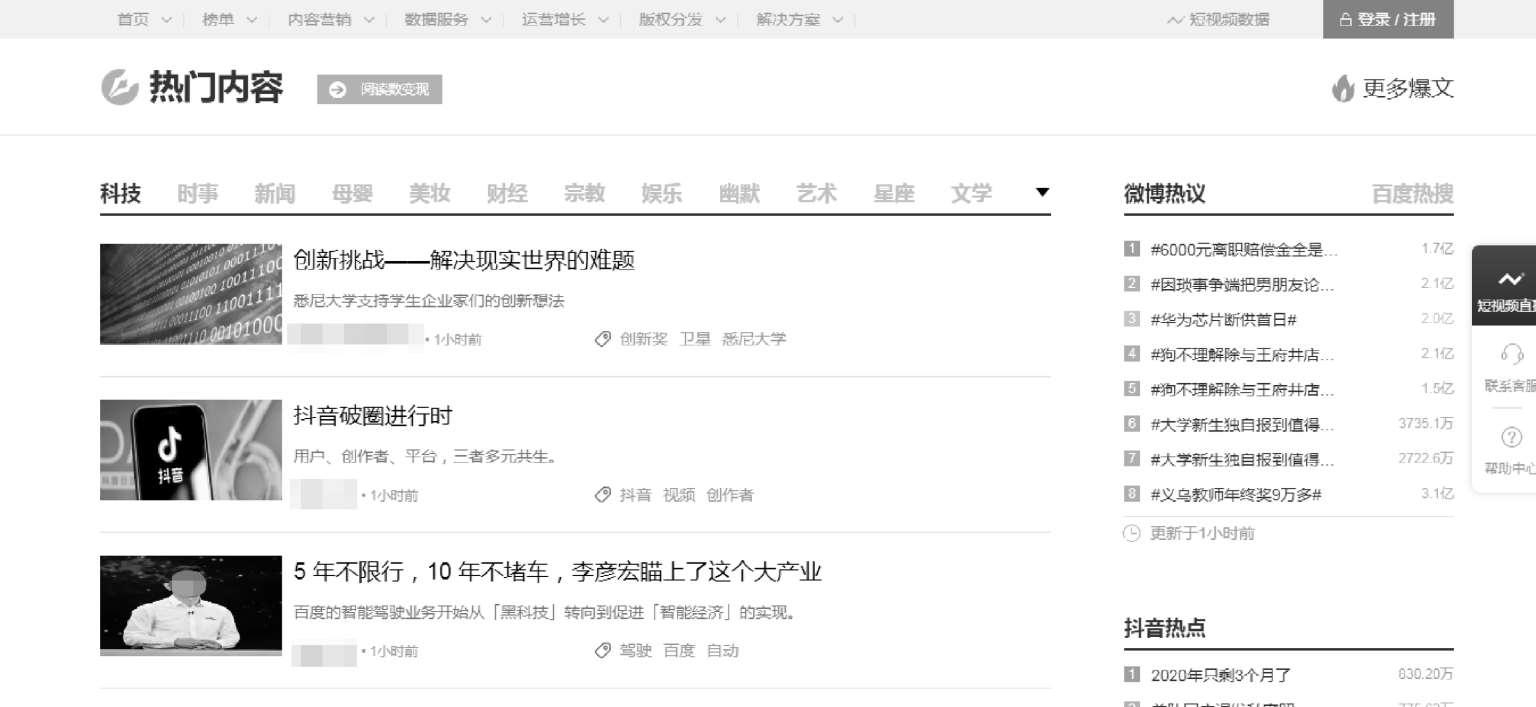
Task: Click the 自动 tag
Action: click(722, 651)
